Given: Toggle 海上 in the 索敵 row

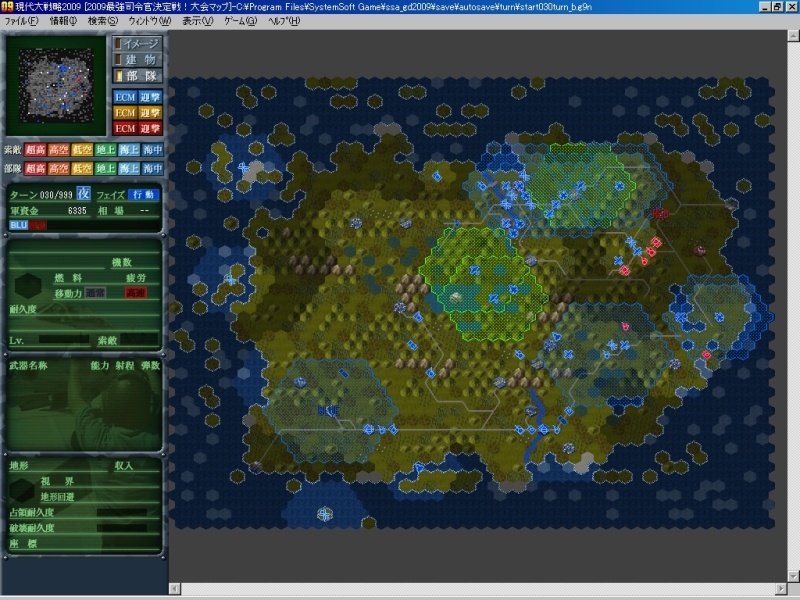Looking at the screenshot, I should tap(129, 149).
